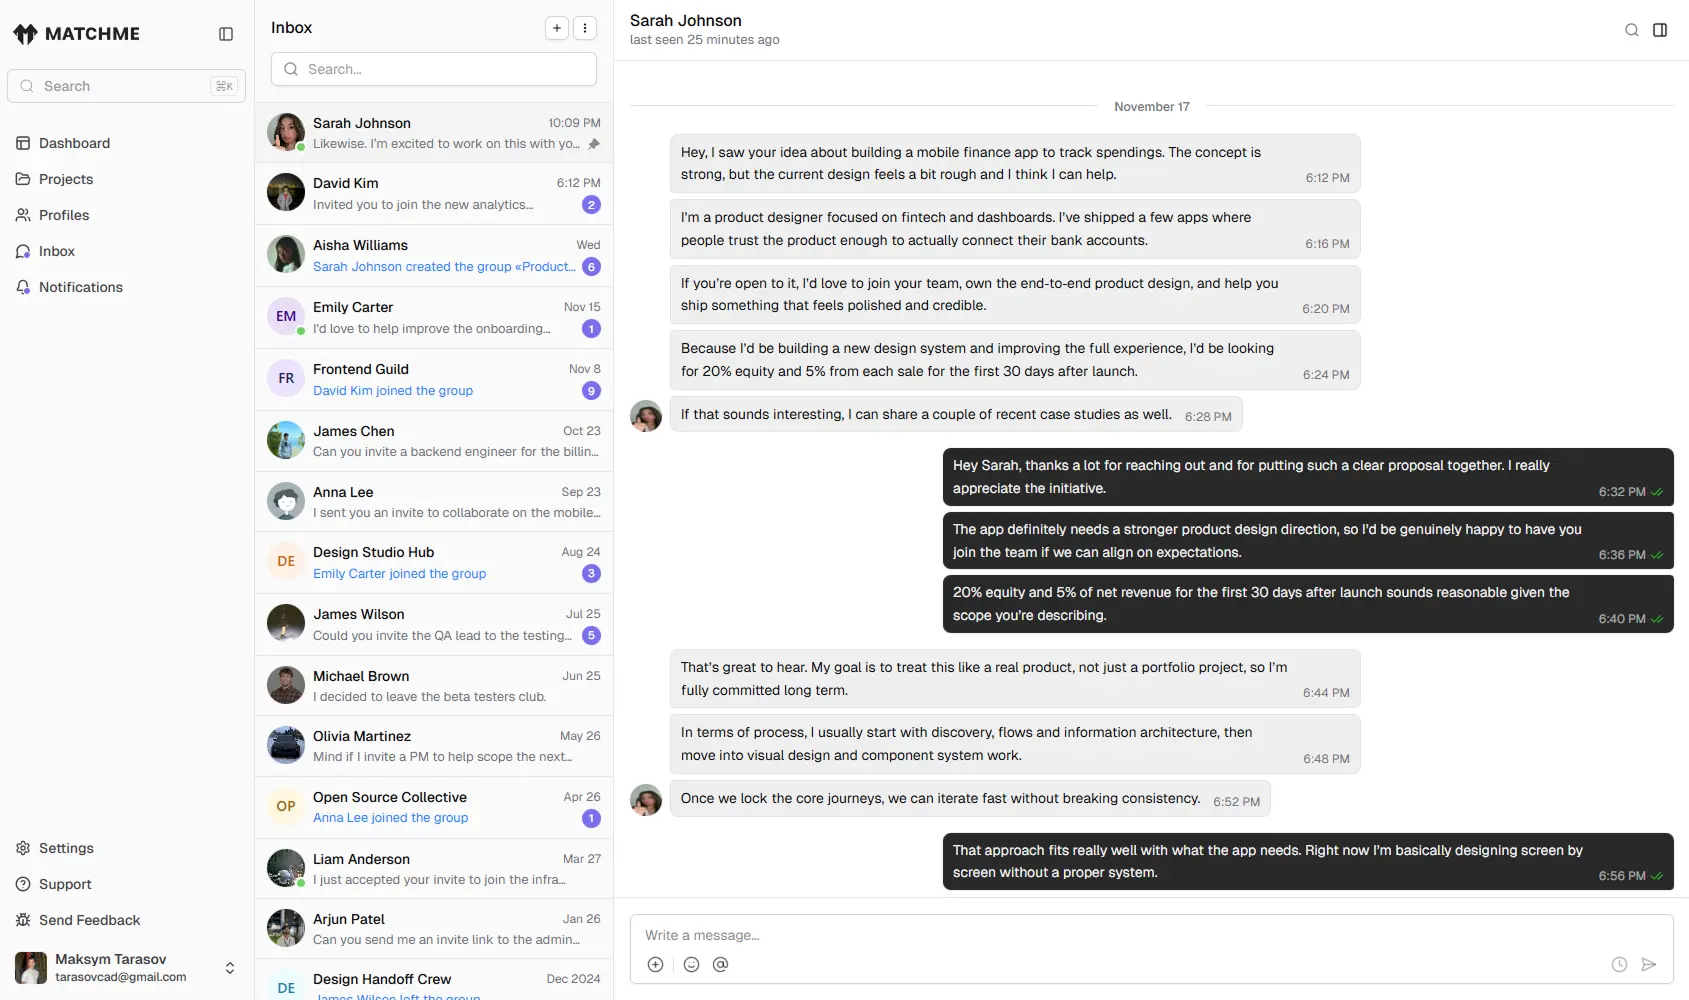The height and width of the screenshot is (1000, 1689).
Task: Open conversation search in the chat header
Action: pos(1631,30)
